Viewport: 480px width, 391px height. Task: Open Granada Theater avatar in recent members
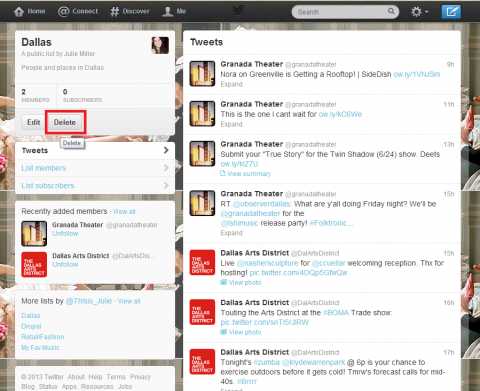[34, 234]
